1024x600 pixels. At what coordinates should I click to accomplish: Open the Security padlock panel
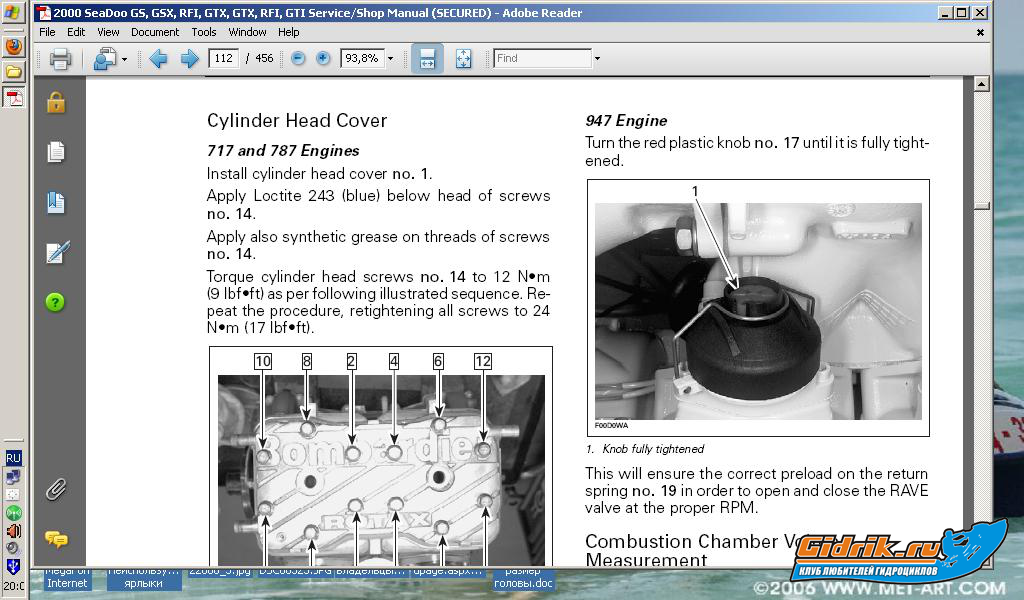pyautogui.click(x=56, y=102)
